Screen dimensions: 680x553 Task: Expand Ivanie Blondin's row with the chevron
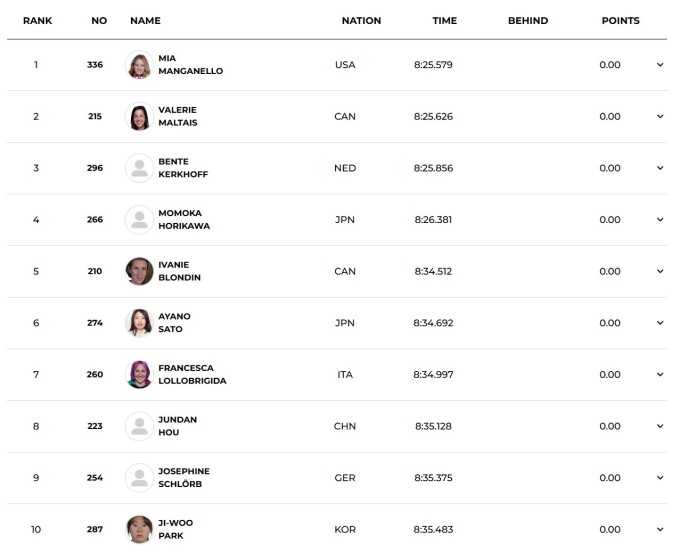pyautogui.click(x=660, y=271)
